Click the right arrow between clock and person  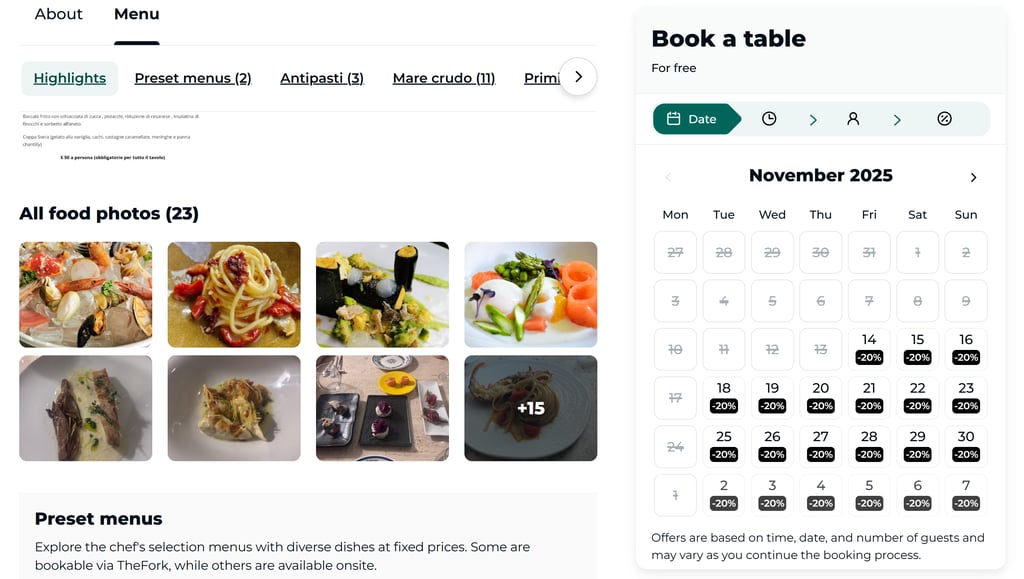coord(811,118)
